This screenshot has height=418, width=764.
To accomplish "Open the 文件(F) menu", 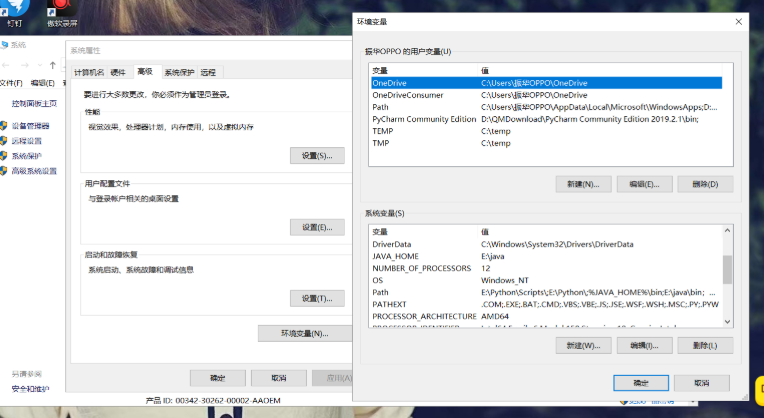I will click(x=11, y=83).
